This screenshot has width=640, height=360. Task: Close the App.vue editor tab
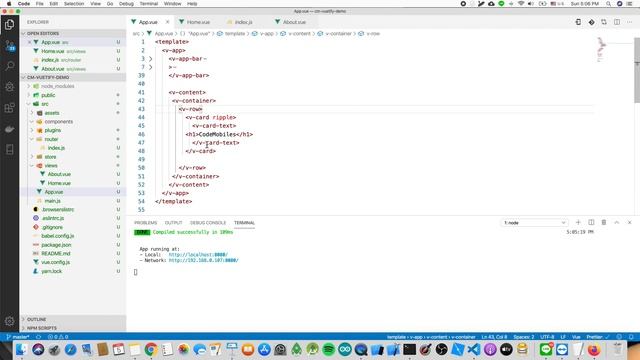pyautogui.click(x=167, y=22)
